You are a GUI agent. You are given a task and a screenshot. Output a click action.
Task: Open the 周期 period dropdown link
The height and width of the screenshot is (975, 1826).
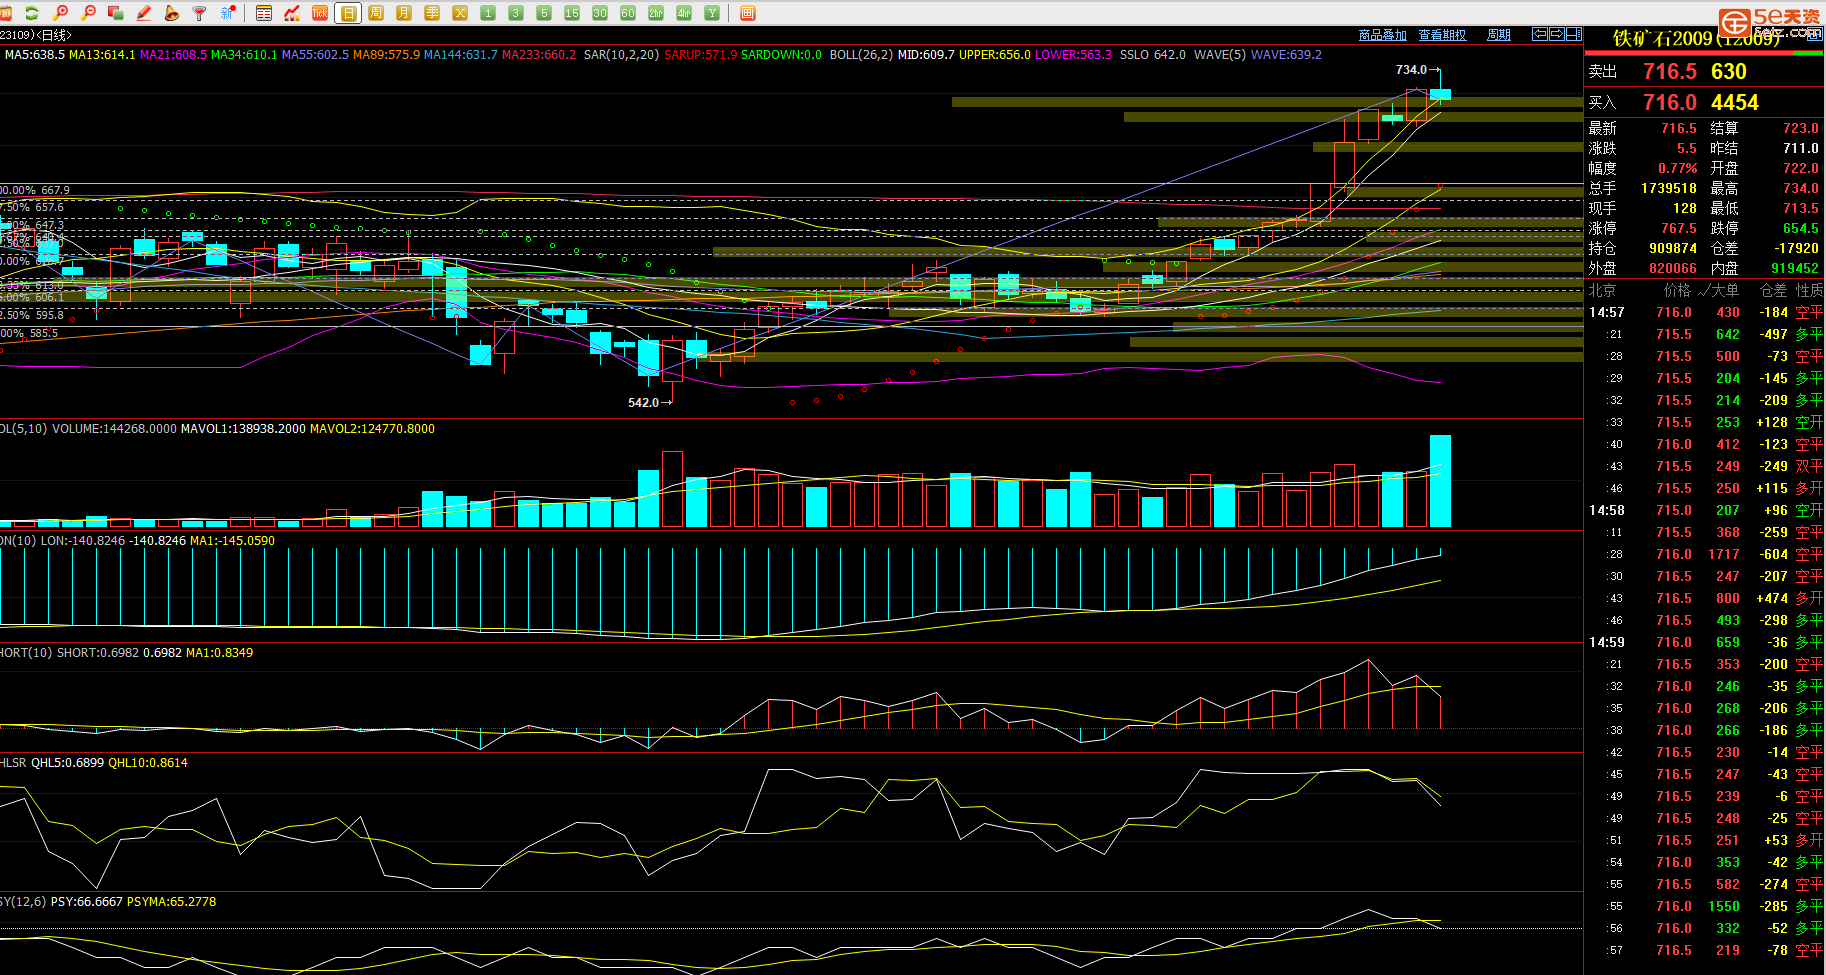point(1498,35)
